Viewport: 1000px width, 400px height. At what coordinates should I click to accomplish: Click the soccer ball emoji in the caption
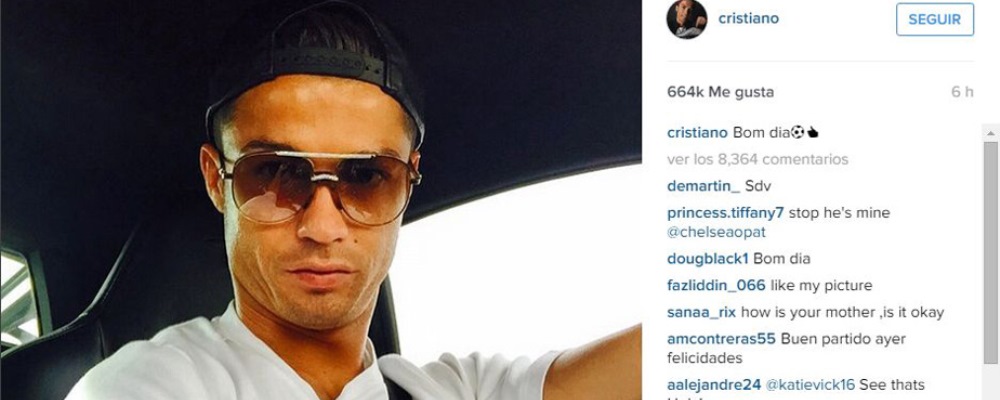click(797, 133)
